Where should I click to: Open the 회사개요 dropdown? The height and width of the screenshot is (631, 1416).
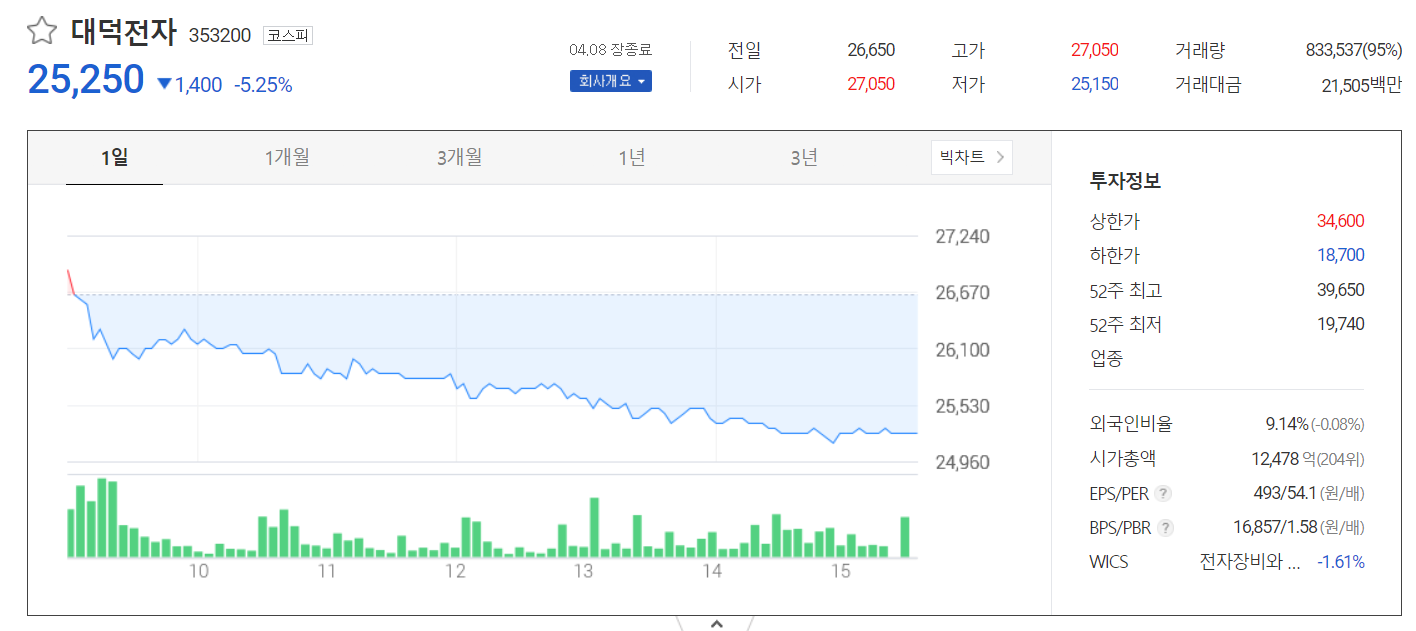coord(611,81)
